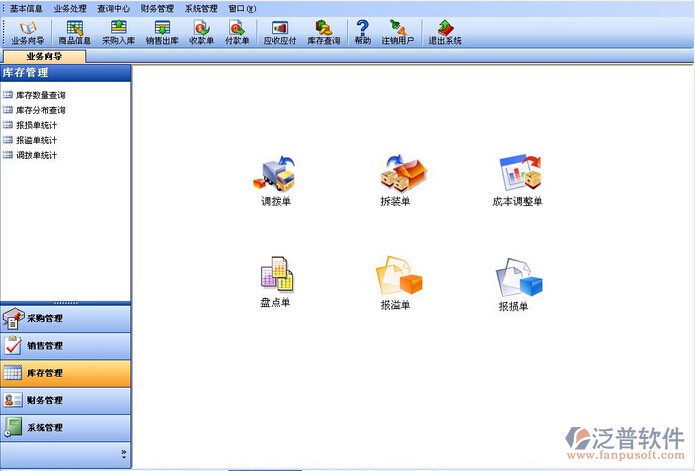
Task: Click the 退出系统 toolbar icon
Action: coord(445,33)
